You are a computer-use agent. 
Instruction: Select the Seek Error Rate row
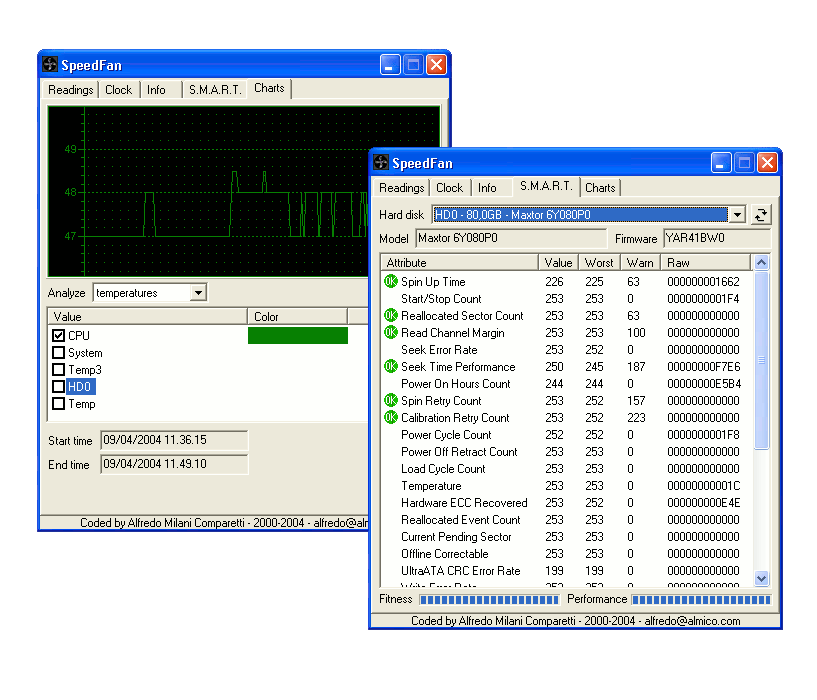[x=567, y=350]
